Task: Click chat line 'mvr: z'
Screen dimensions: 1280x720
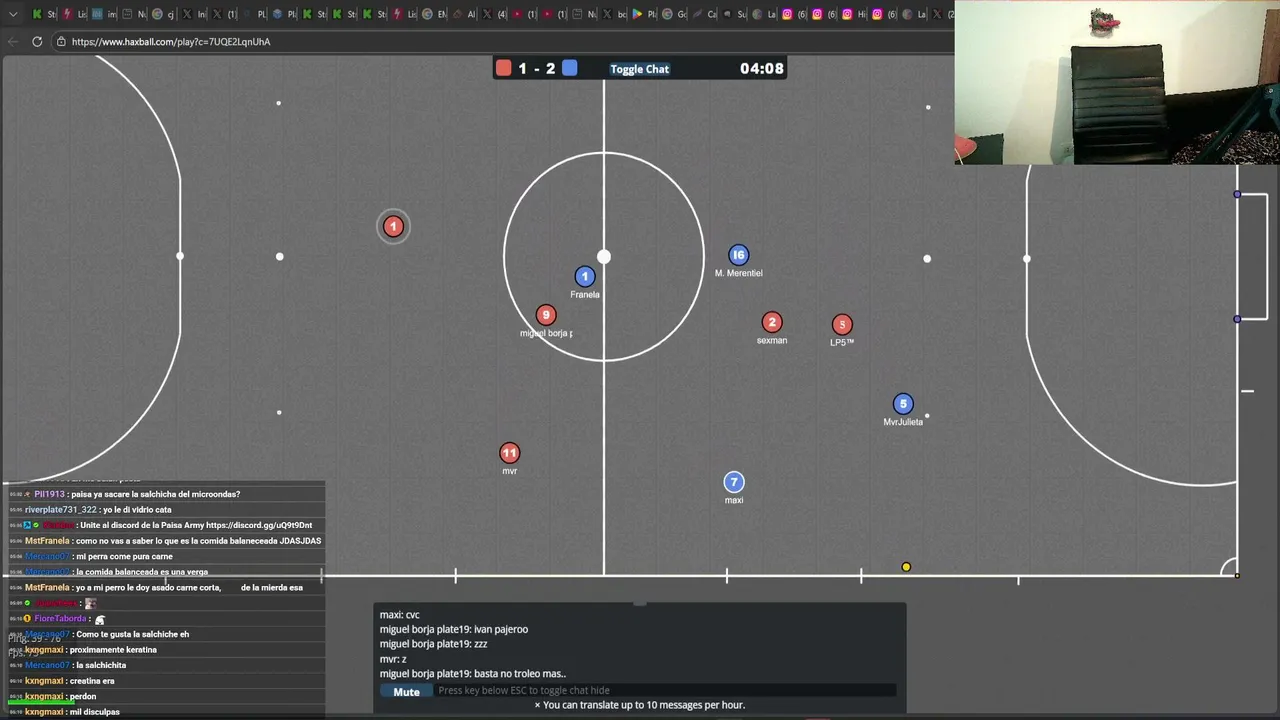Action: (x=393, y=659)
